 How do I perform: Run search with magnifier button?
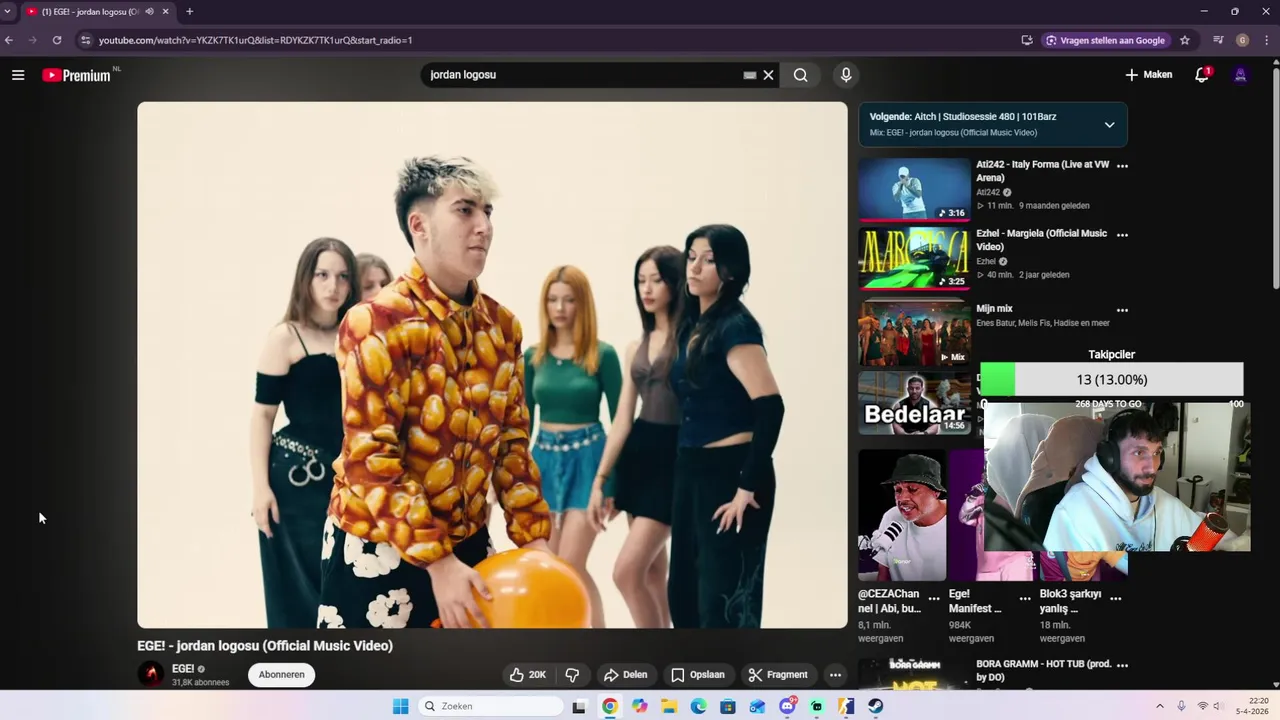click(x=801, y=75)
